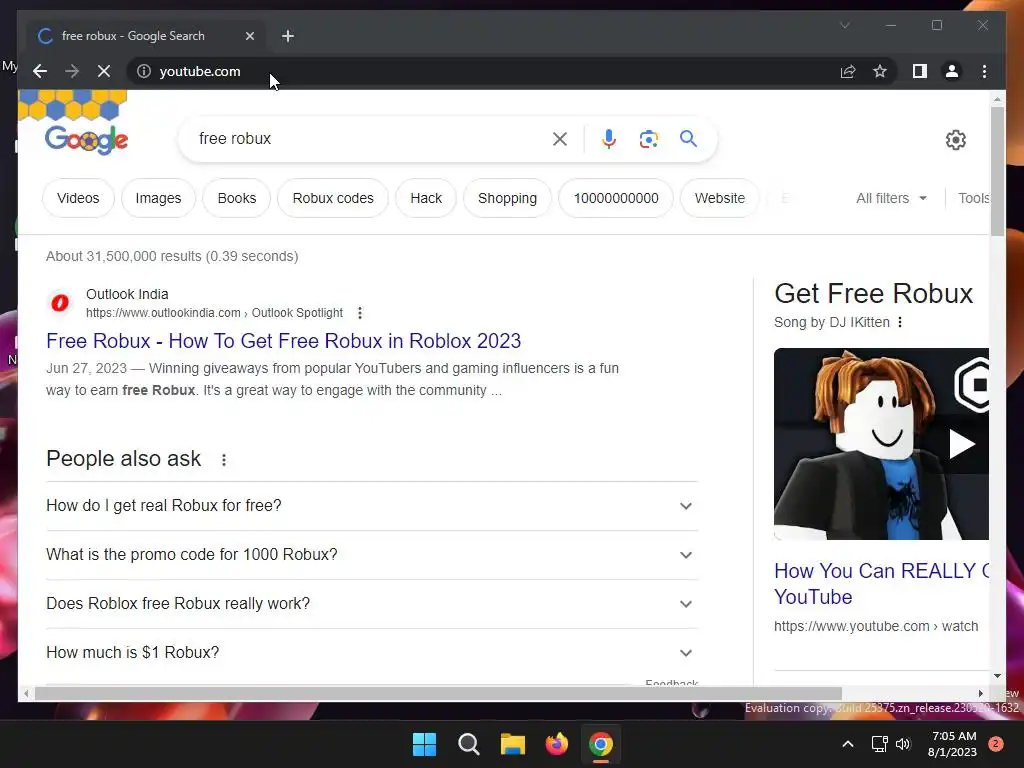Open the Outlook India favicon
Screen dimensions: 1024x768
(60, 303)
